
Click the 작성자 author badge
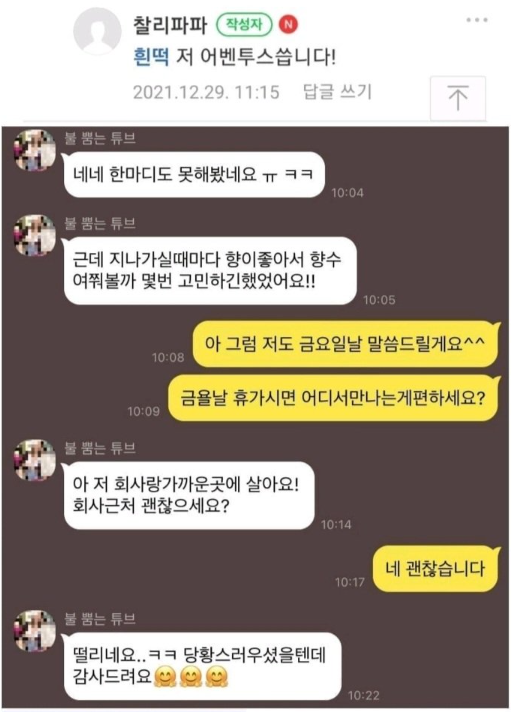244,25
